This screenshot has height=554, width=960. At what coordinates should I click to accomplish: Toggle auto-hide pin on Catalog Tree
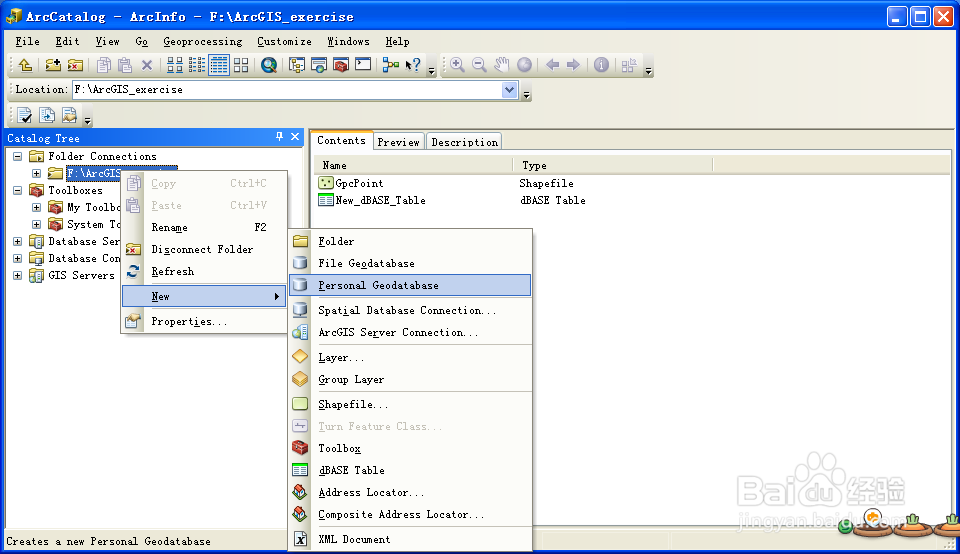pos(279,137)
